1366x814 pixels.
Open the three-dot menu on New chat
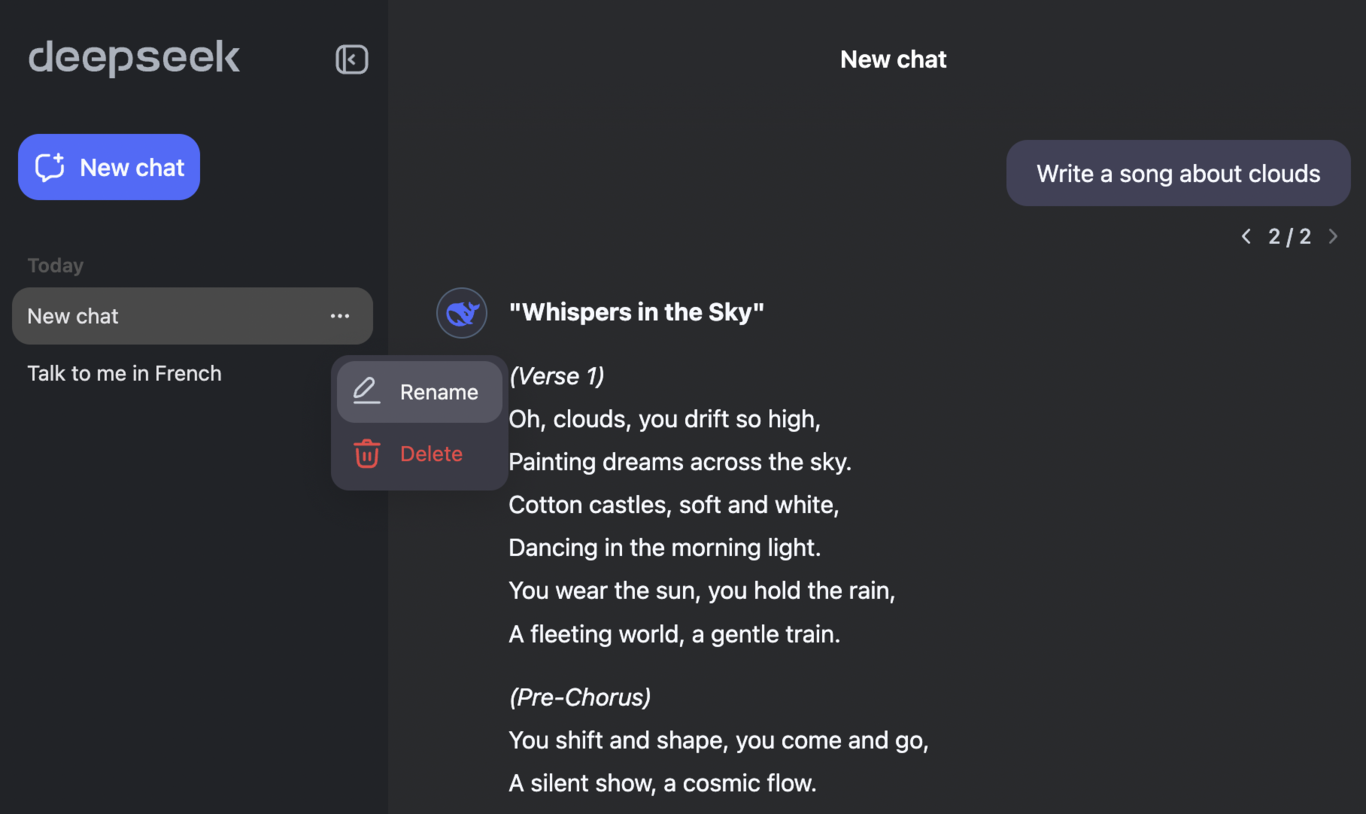(340, 315)
